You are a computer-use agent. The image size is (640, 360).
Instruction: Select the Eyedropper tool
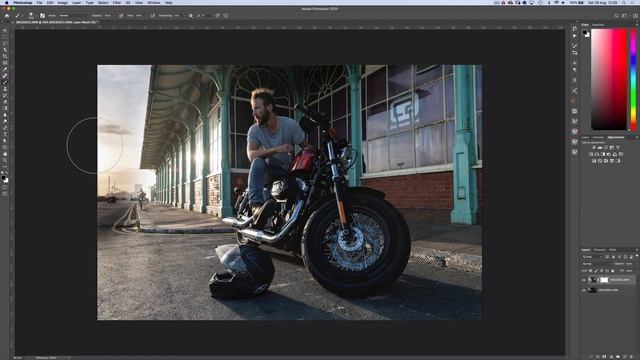click(5, 69)
